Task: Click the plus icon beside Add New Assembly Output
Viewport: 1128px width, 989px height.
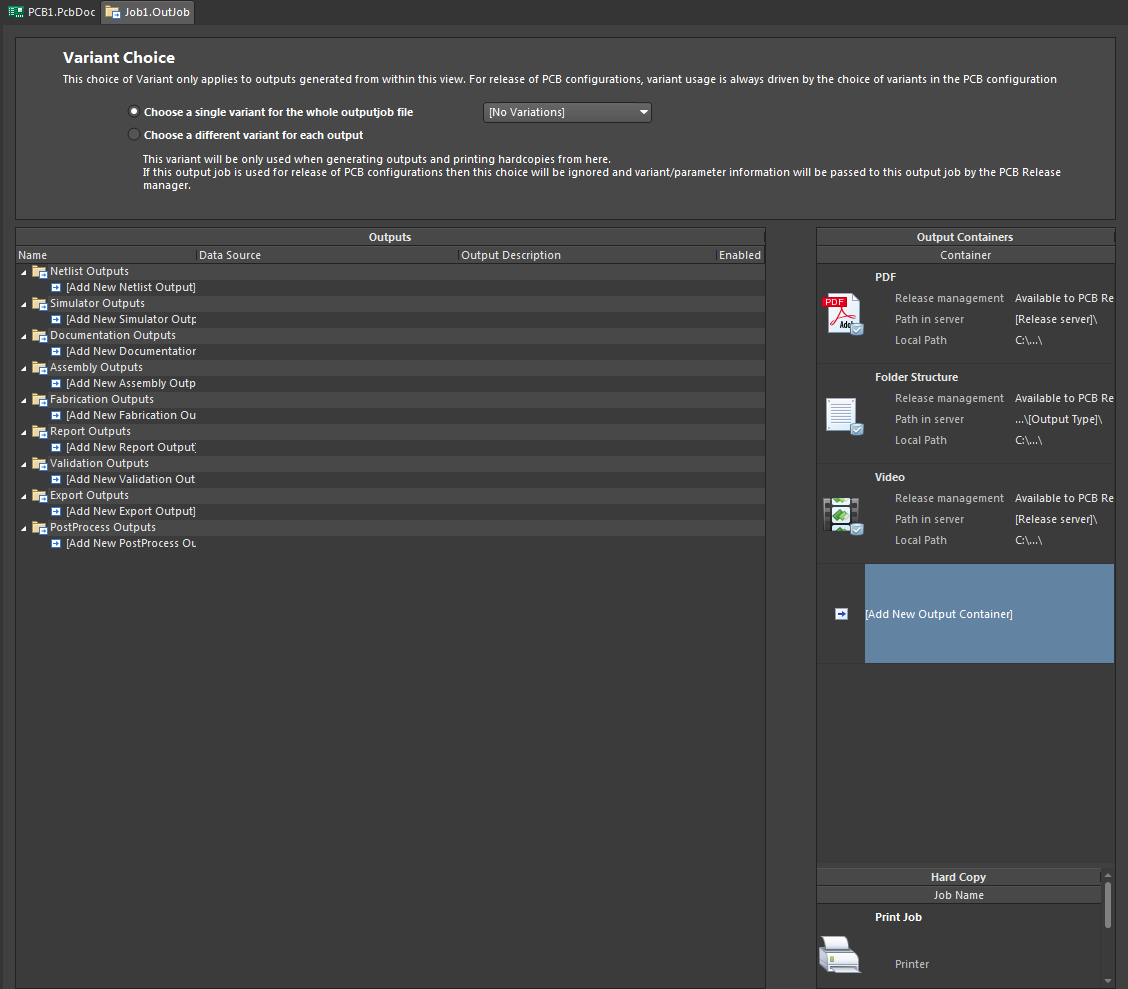Action: [x=55, y=383]
